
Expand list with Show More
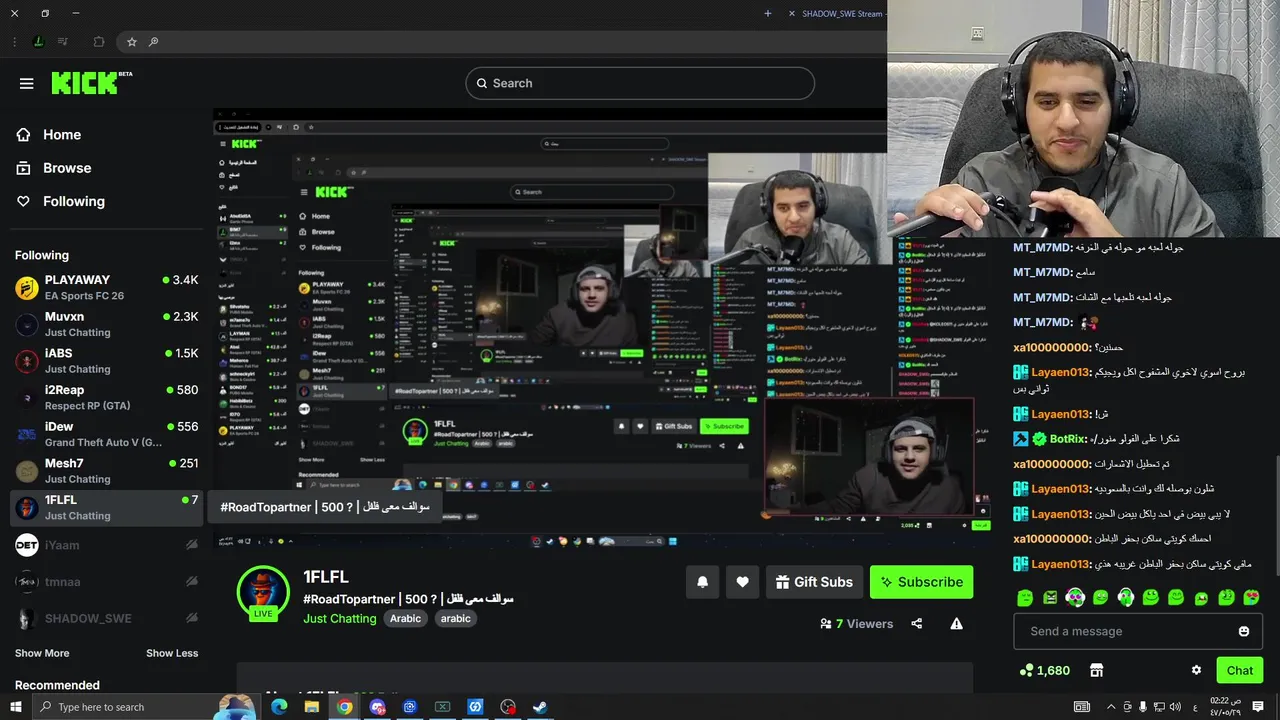coord(42,653)
